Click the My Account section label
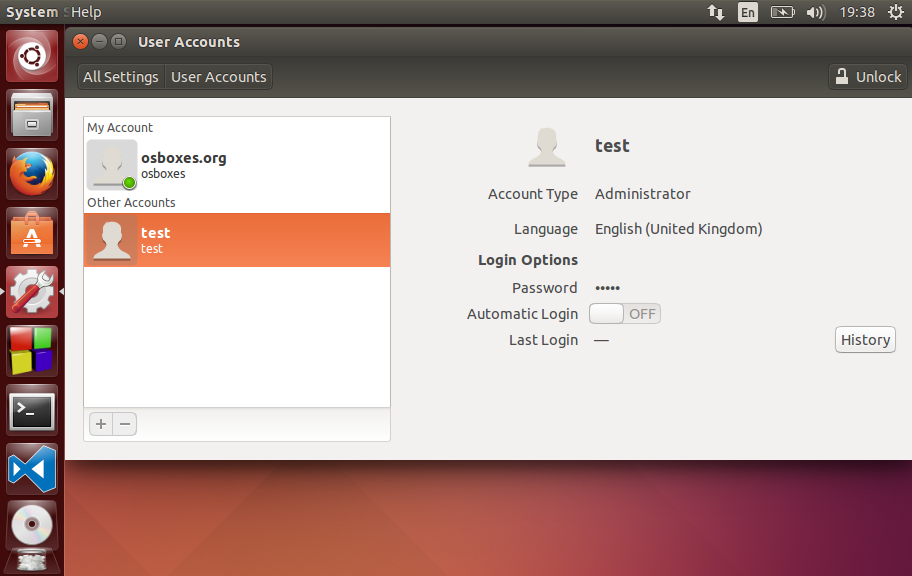The width and height of the screenshot is (912, 576). click(x=120, y=127)
